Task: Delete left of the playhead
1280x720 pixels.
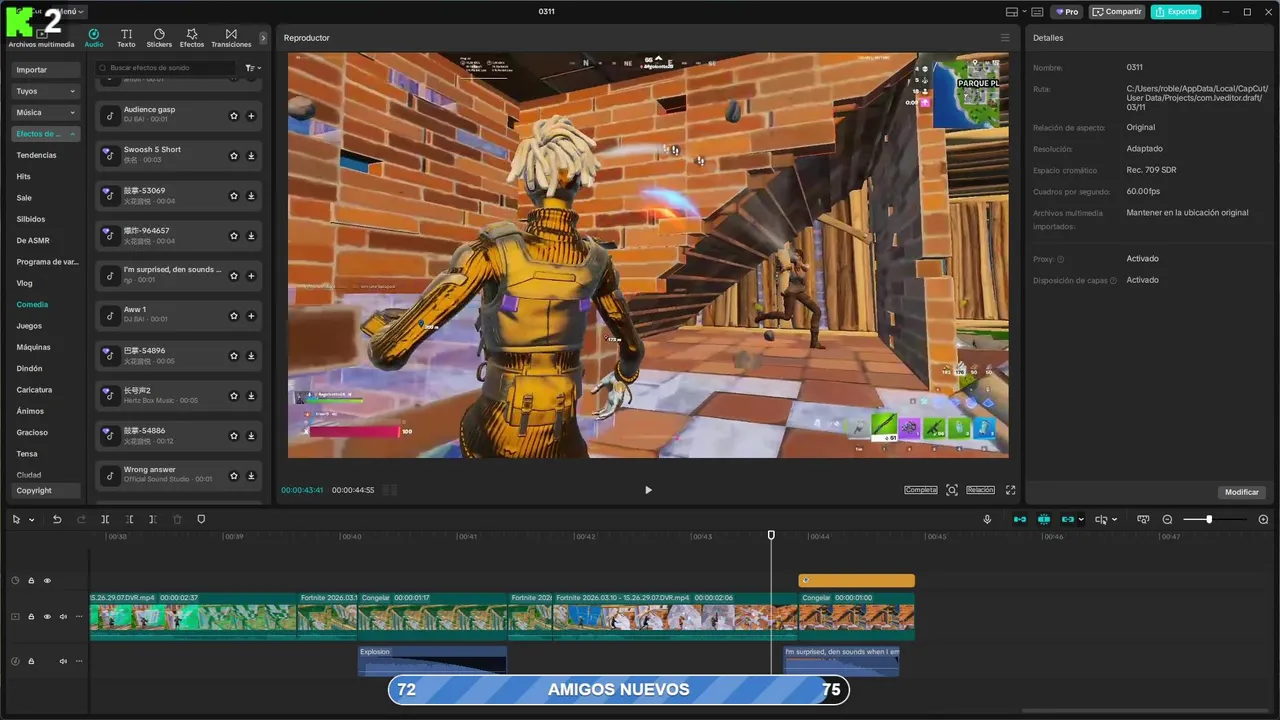Action: pyautogui.click(x=129, y=520)
